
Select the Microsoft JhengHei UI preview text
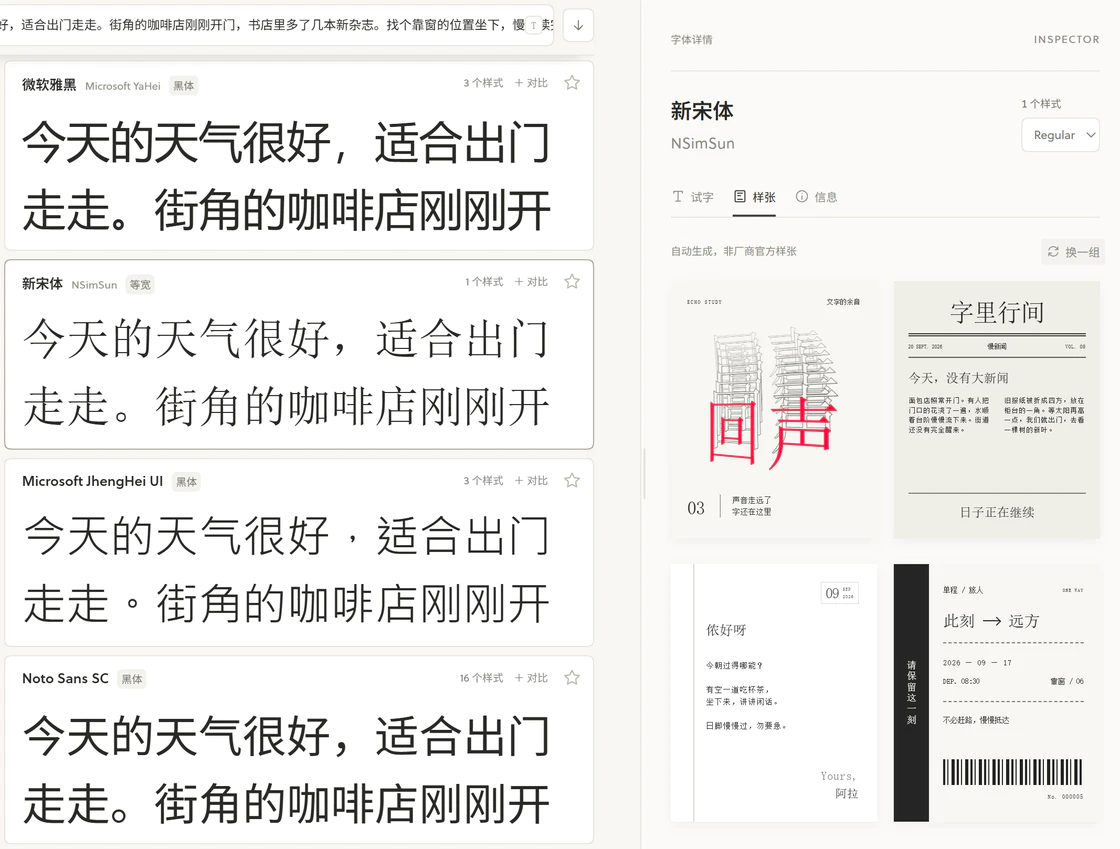[x=287, y=570]
